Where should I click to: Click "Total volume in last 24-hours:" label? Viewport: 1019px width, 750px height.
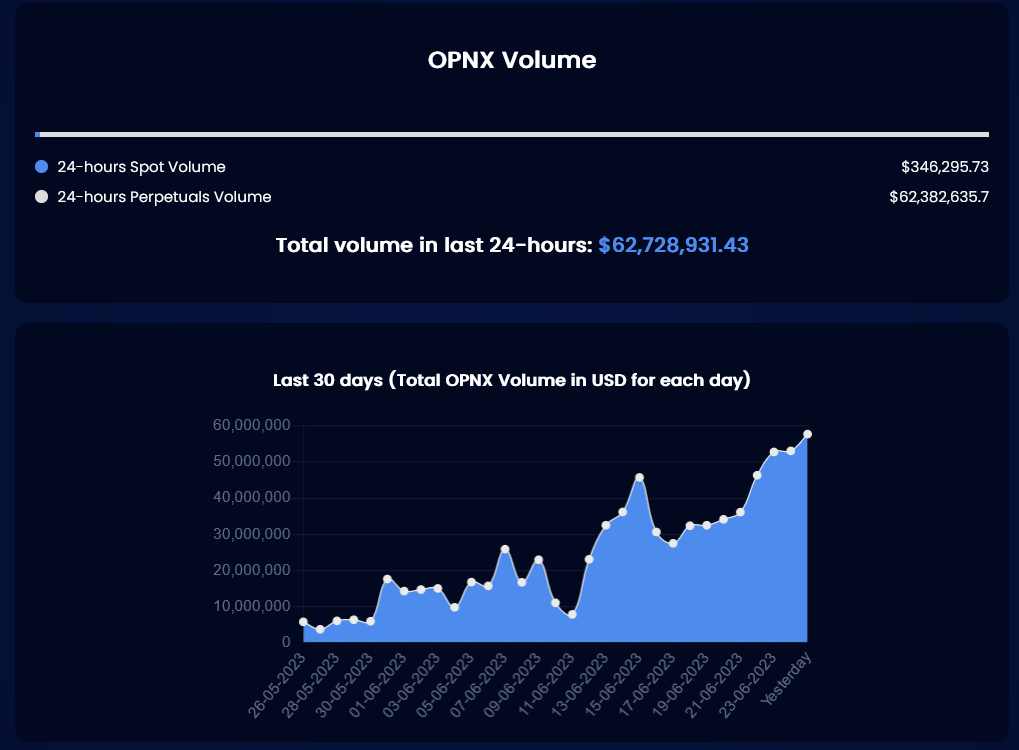434,245
